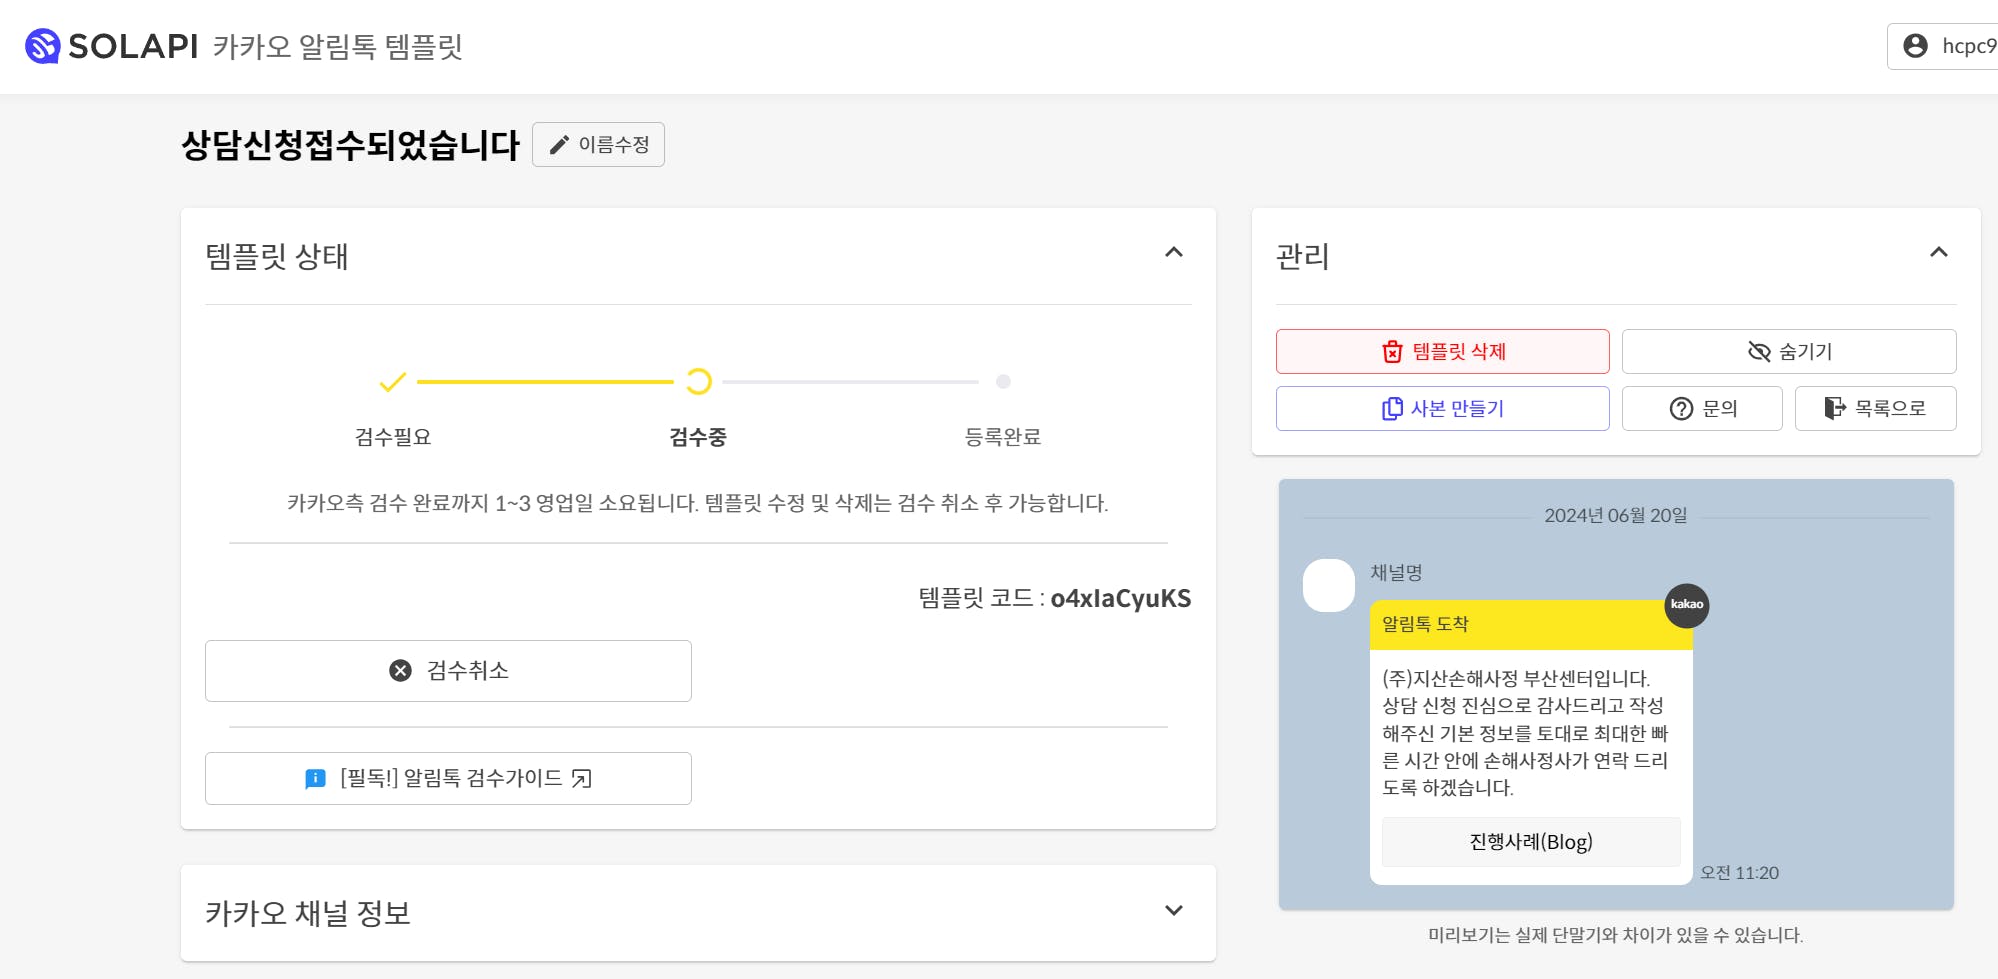The image size is (1998, 979).
Task: Click the pencil icon next to 이름수정
Action: pos(559,145)
